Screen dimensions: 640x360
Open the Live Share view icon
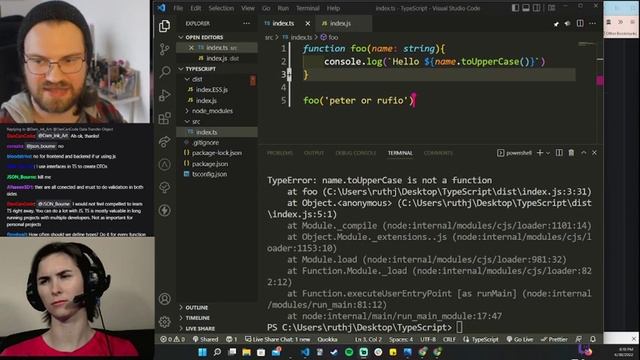click(164, 141)
